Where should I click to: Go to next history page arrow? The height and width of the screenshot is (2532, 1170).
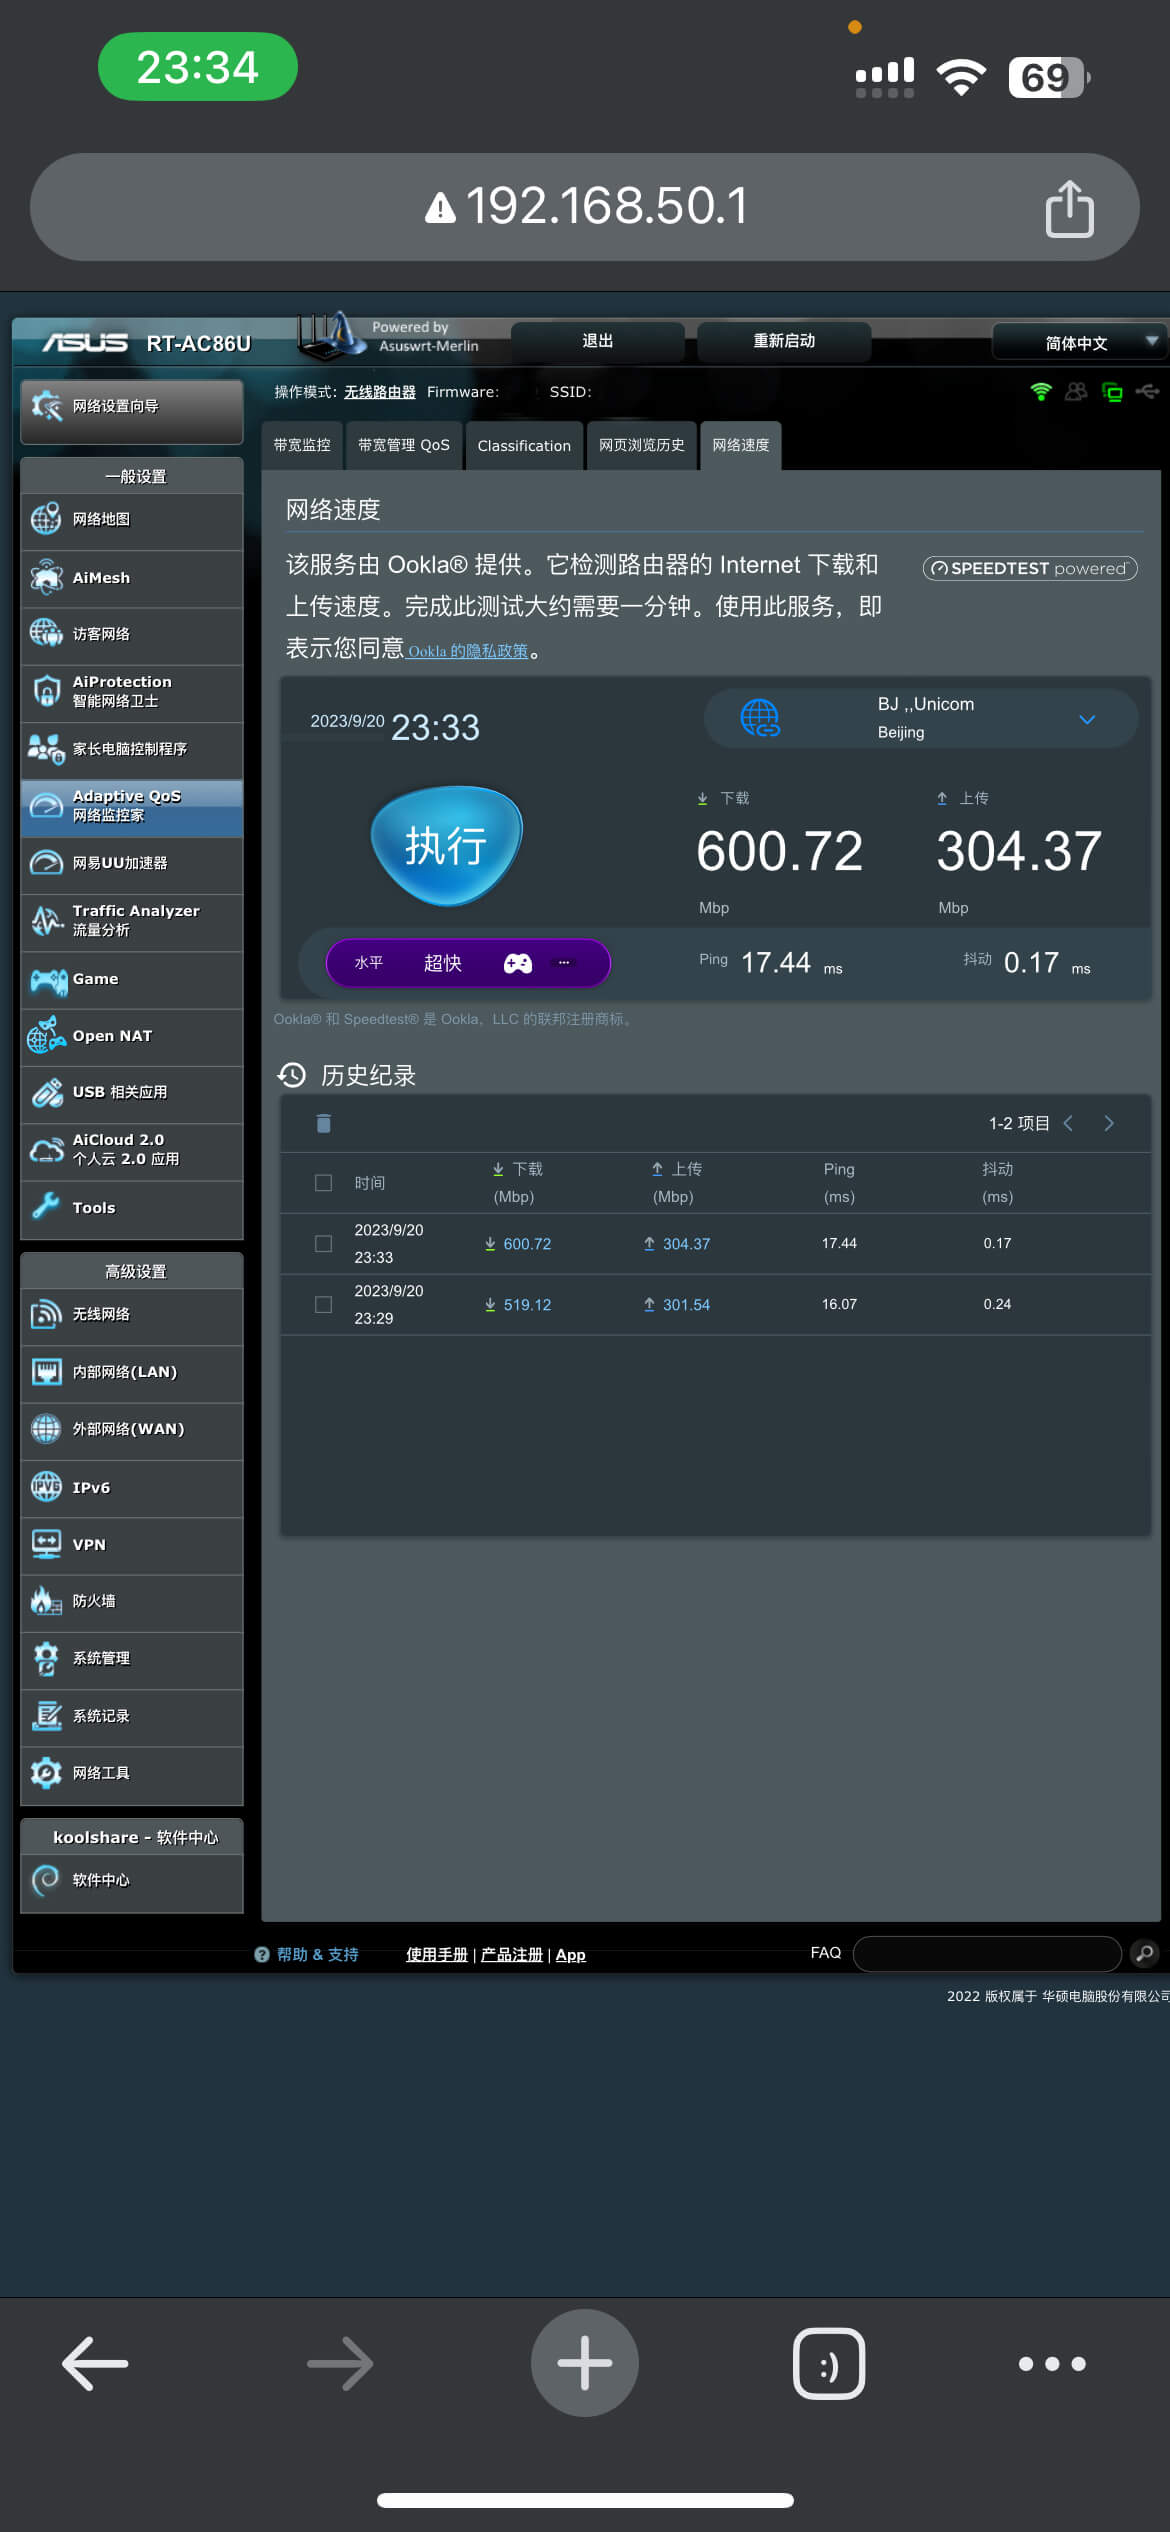point(1108,1123)
